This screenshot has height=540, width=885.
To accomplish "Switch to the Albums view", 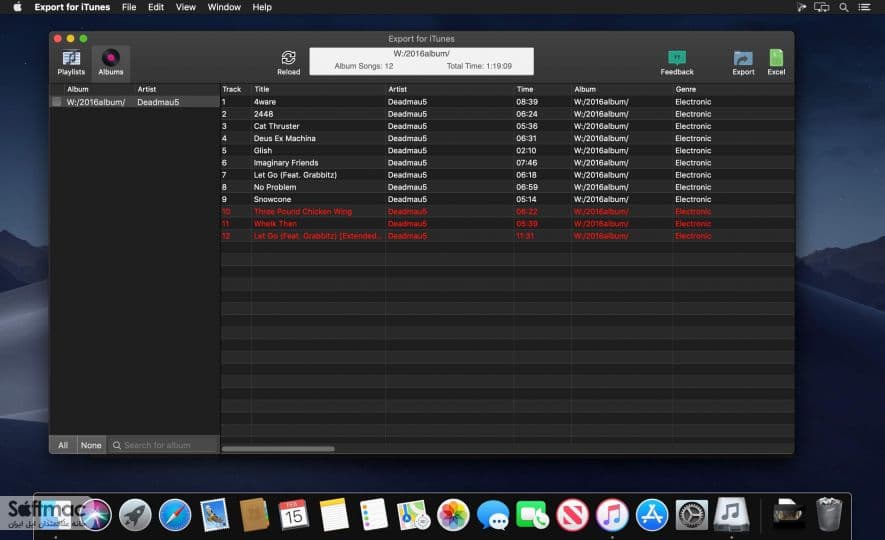I will click(x=111, y=63).
